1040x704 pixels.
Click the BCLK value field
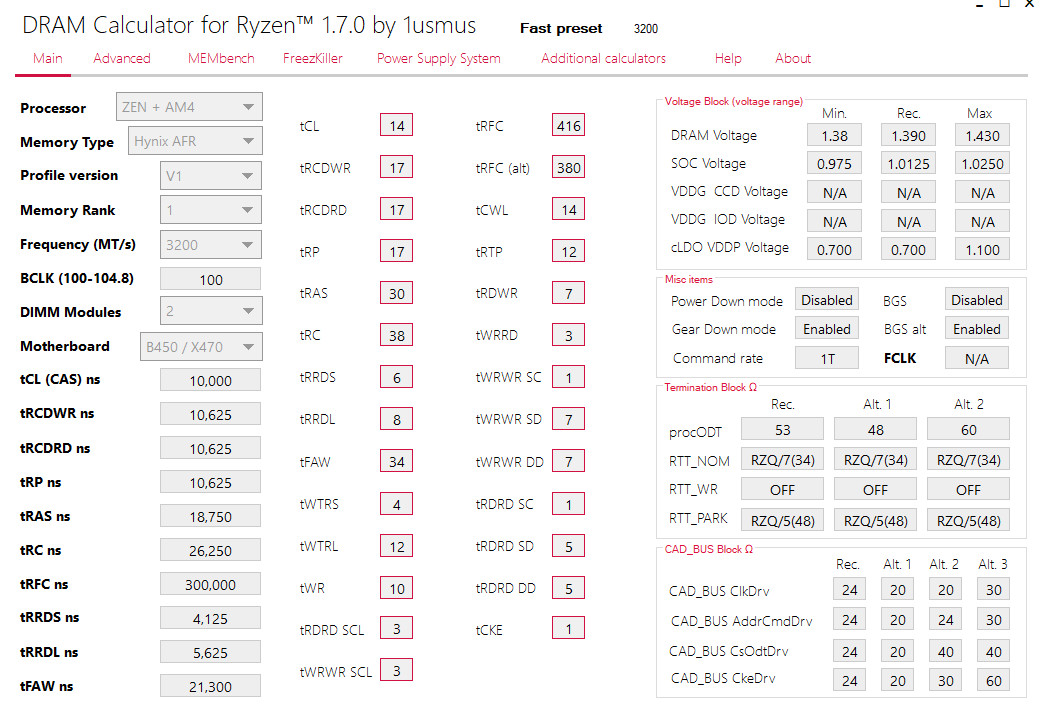pyautogui.click(x=210, y=279)
